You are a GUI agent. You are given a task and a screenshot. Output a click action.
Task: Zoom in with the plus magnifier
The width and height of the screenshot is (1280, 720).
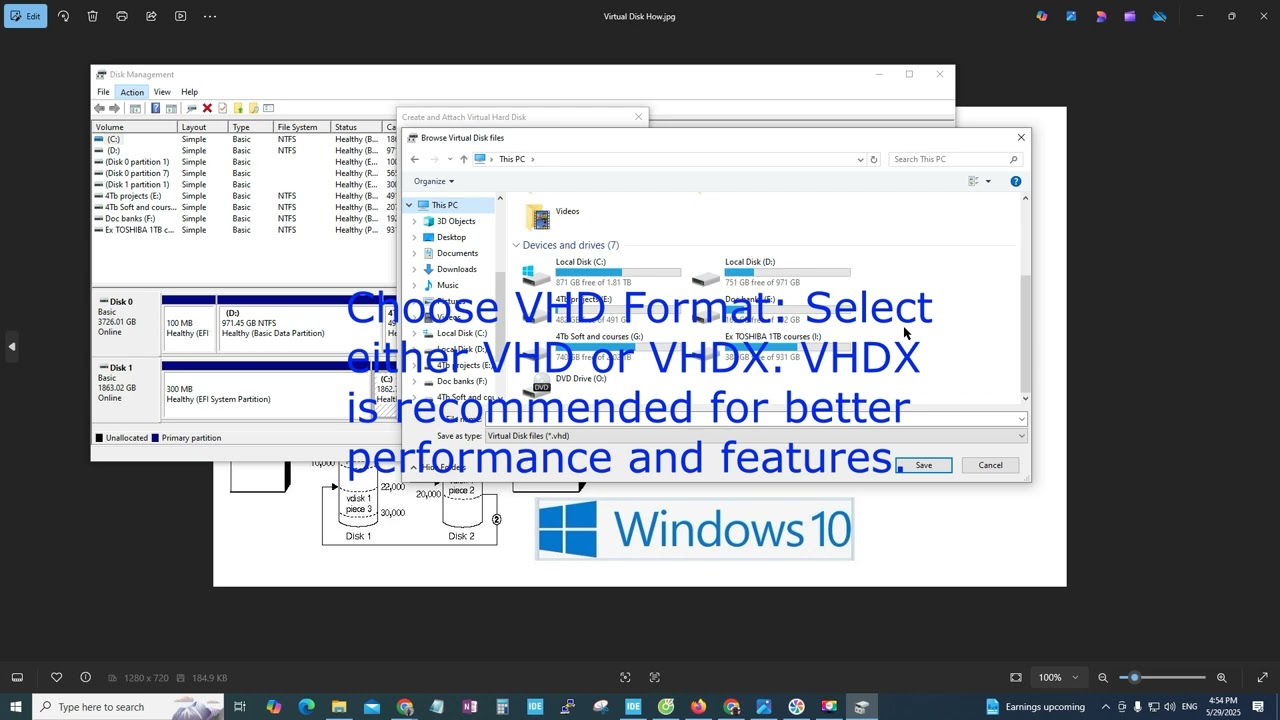[1221, 677]
